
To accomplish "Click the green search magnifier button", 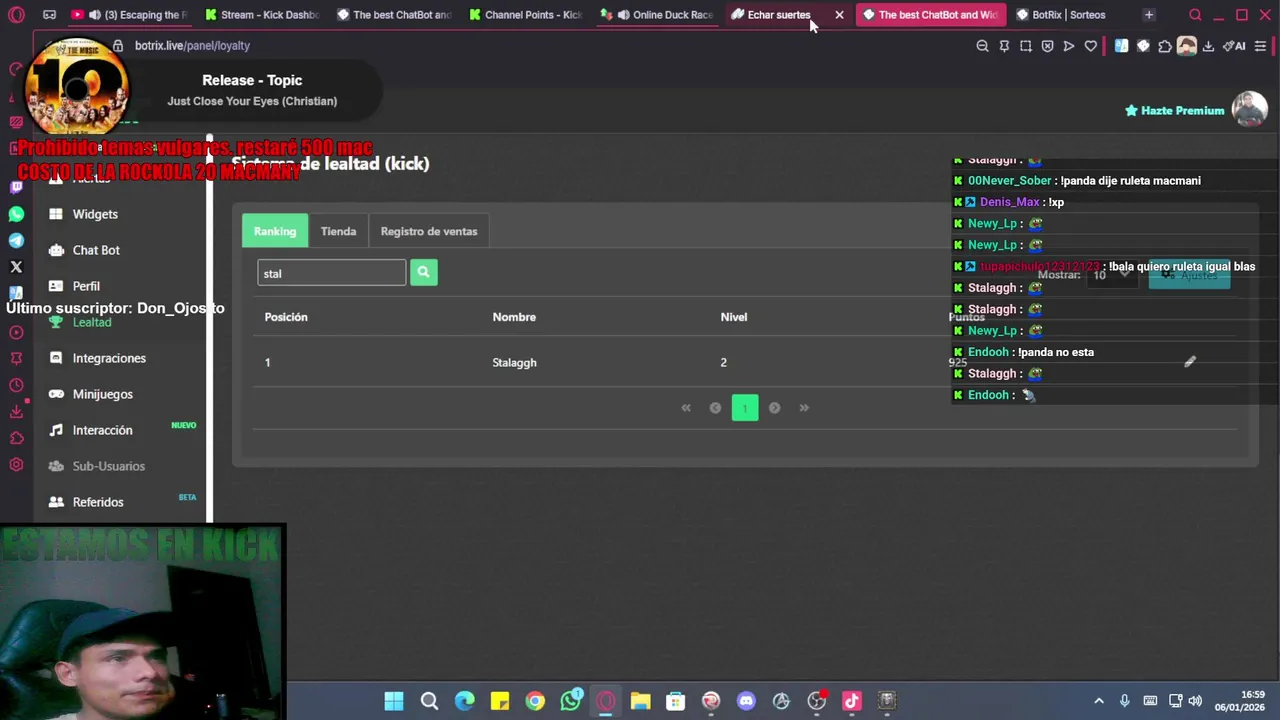I will coord(423,272).
